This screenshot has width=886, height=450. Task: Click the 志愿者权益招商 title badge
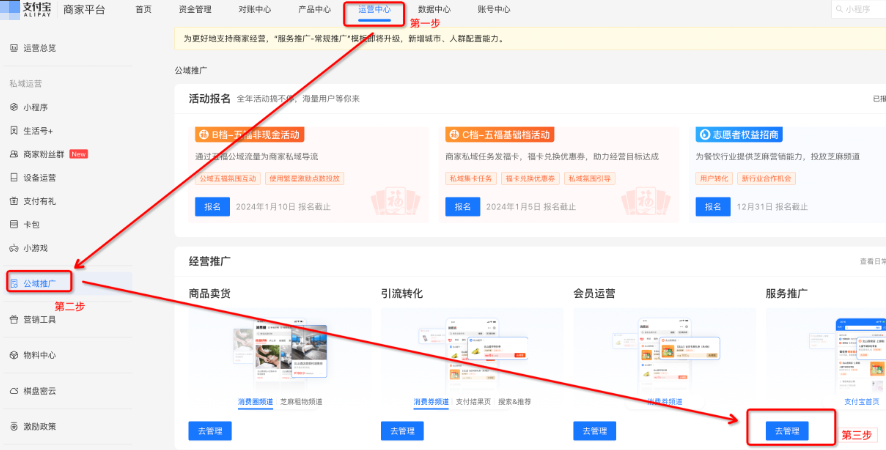click(739, 135)
